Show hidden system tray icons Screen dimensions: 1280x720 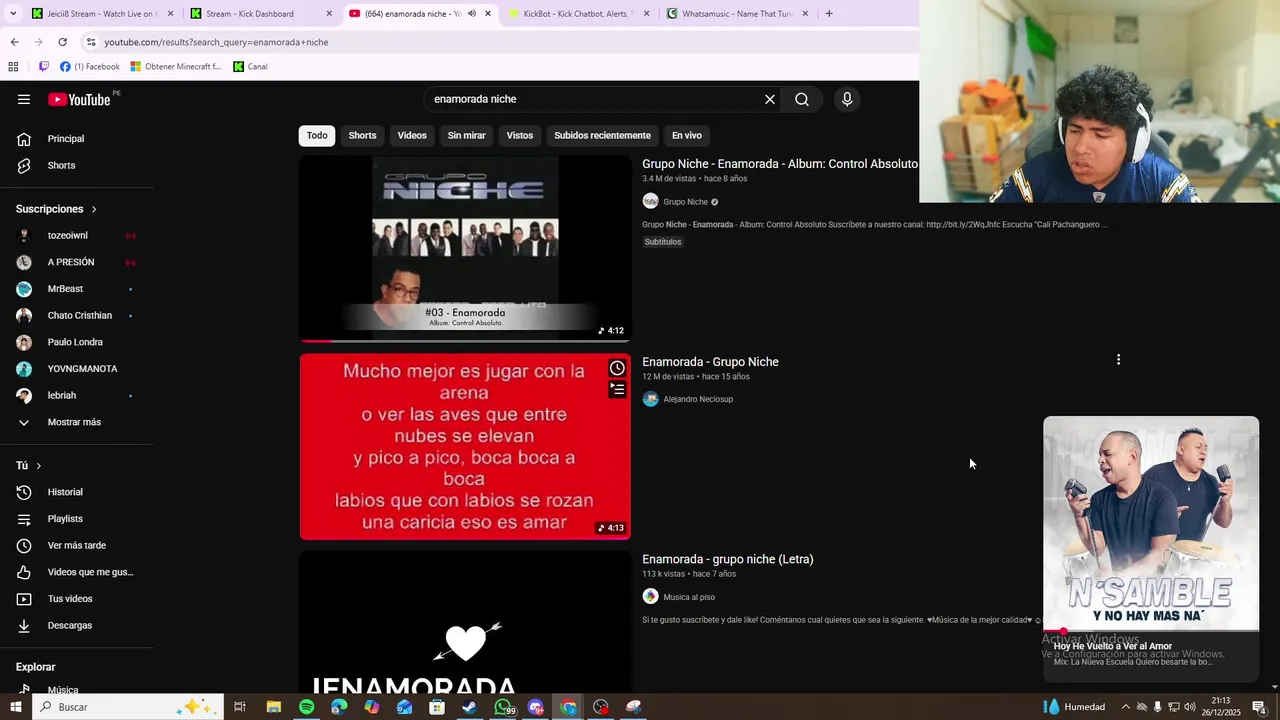[1125, 707]
